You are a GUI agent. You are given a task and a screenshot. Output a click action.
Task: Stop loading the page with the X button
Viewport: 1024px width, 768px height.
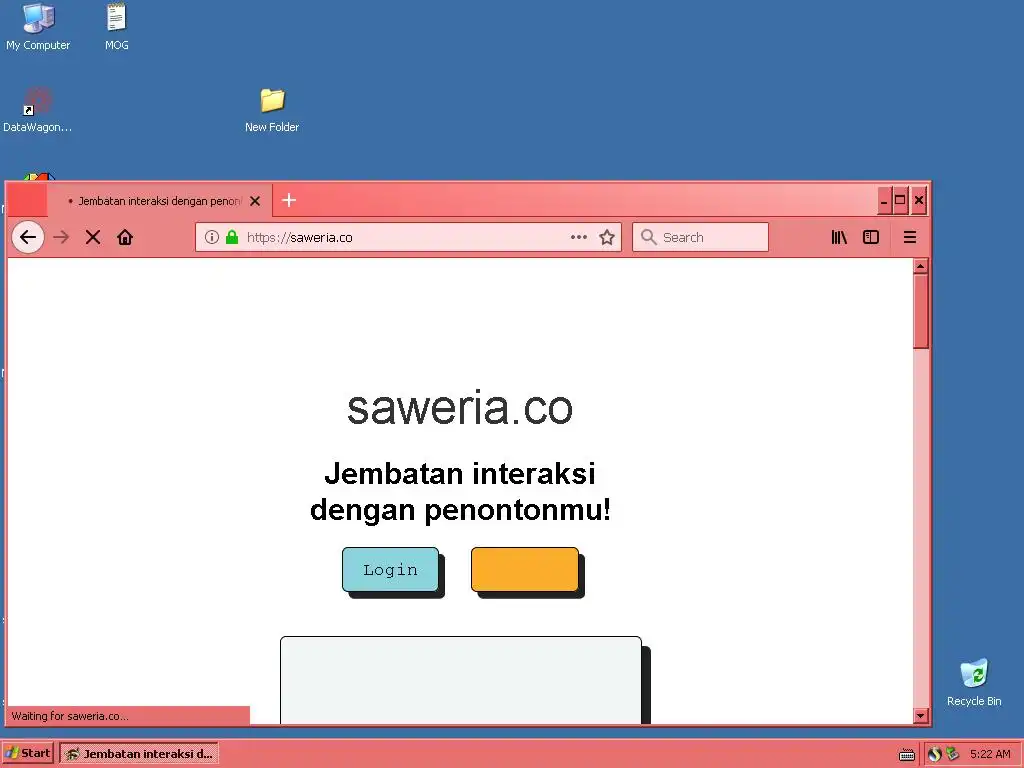tap(93, 237)
